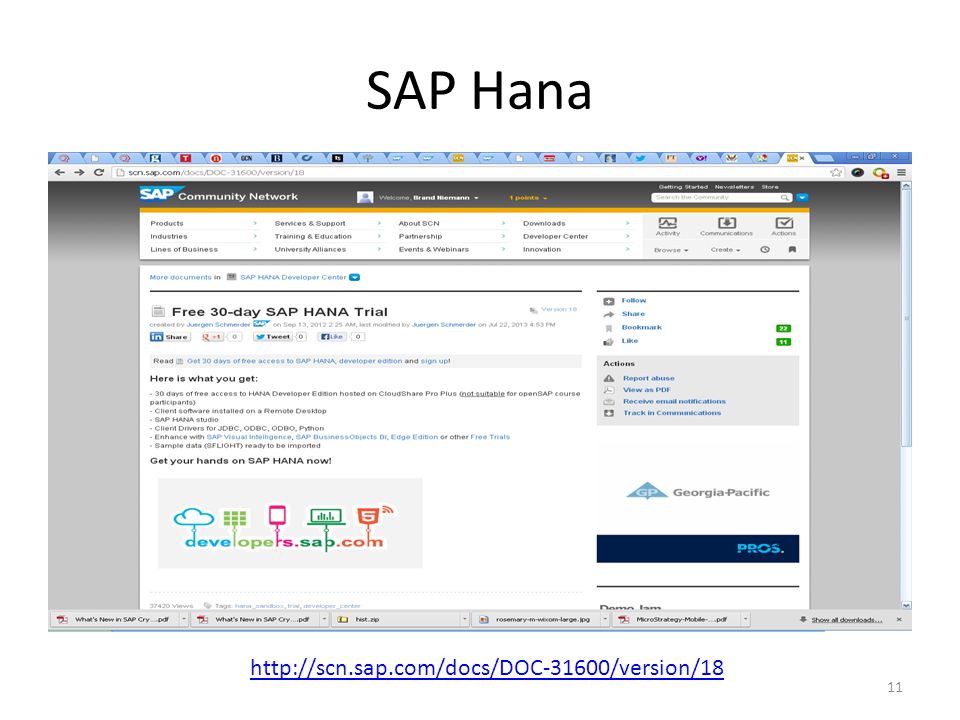Screen dimensions: 960x720
Task: Click the user avatar next to Welcome
Action: click(365, 197)
